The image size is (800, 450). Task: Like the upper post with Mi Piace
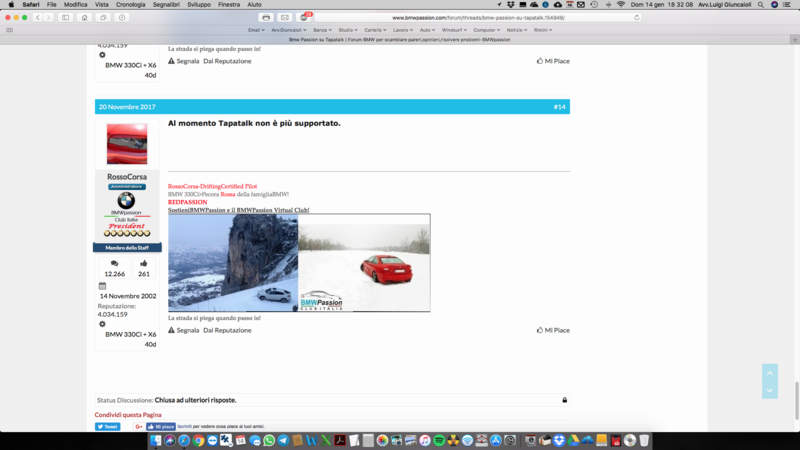click(553, 61)
